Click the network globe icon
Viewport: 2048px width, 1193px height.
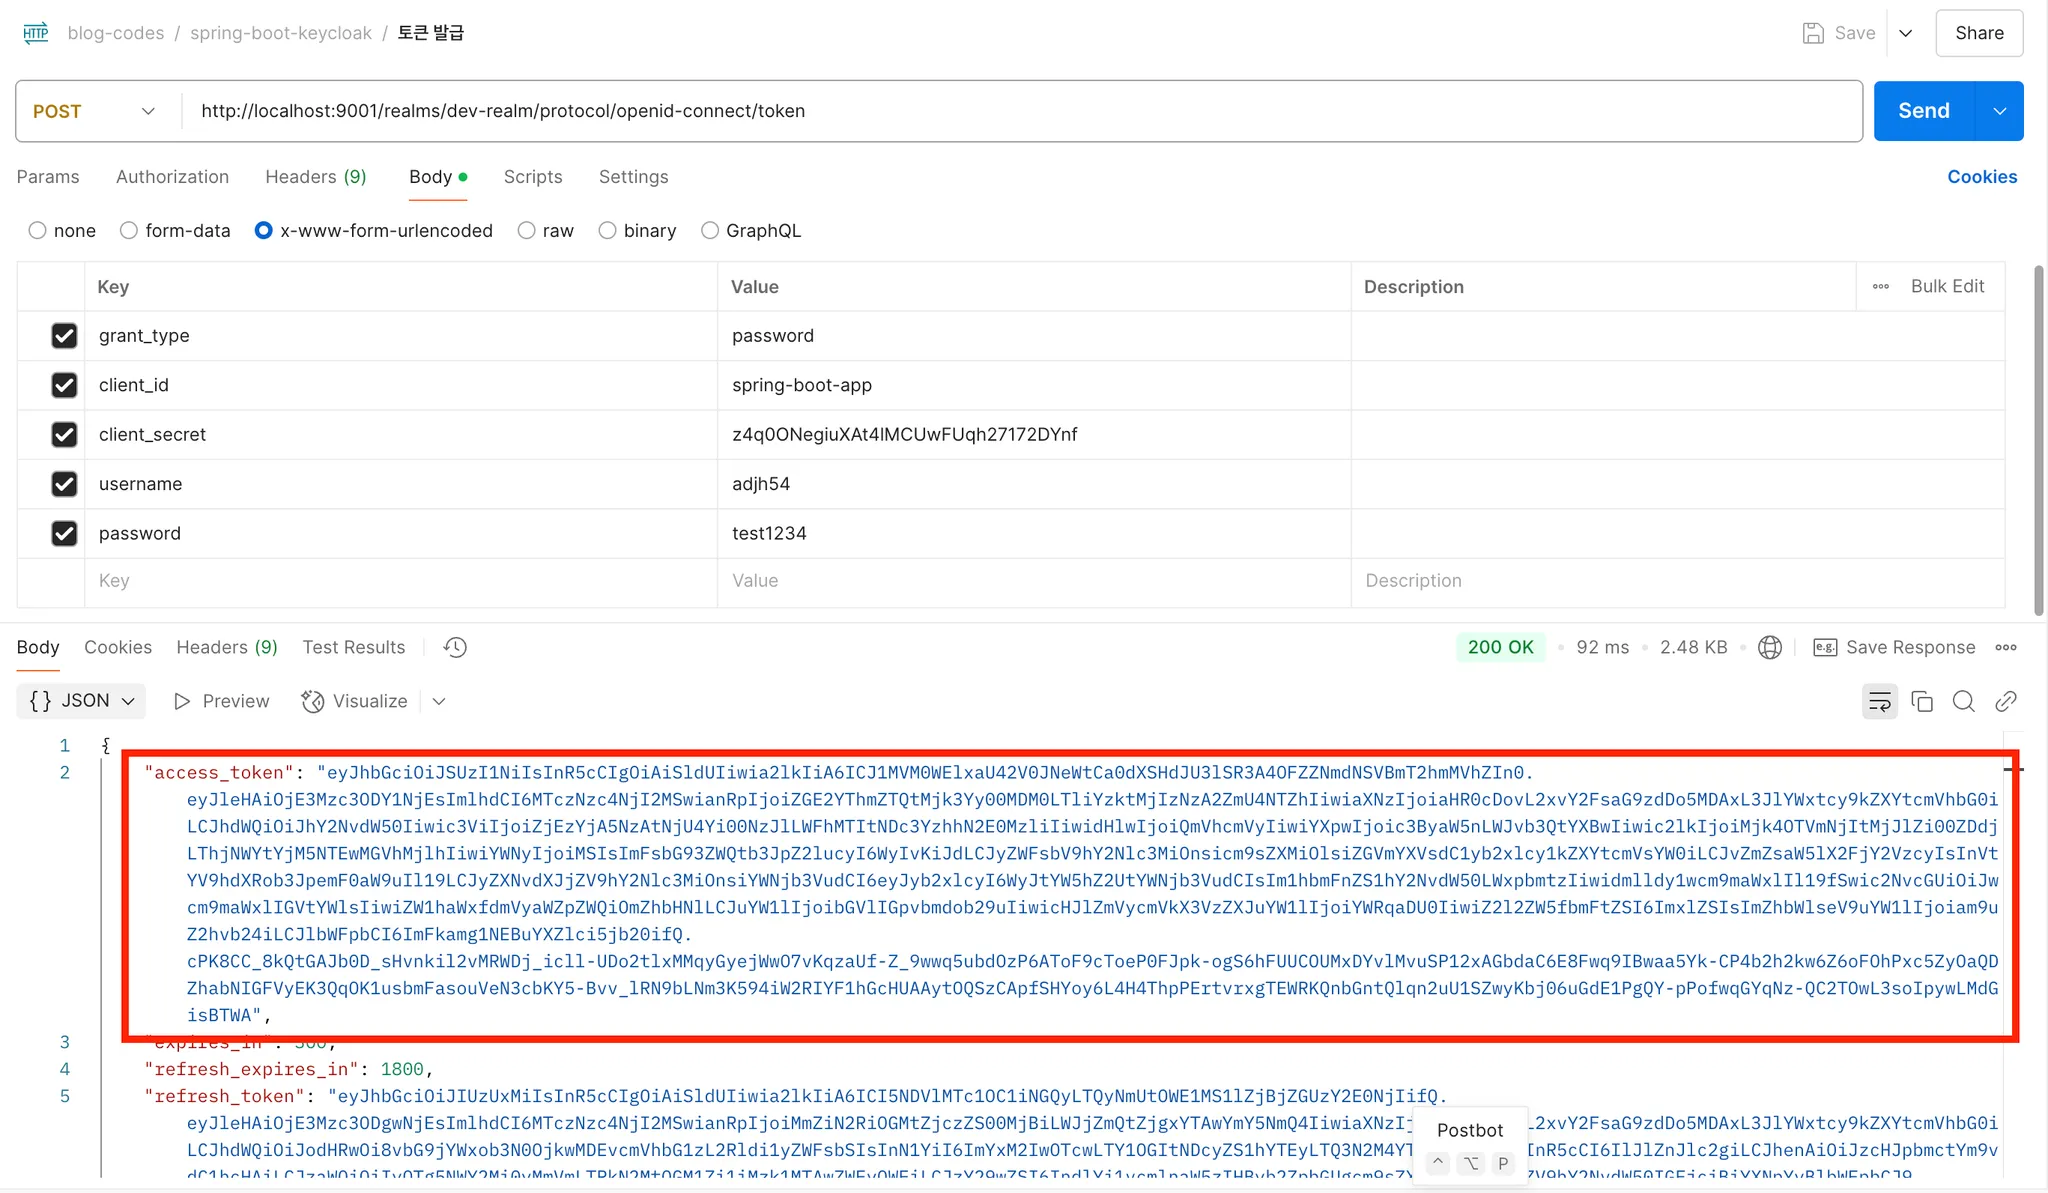1769,647
